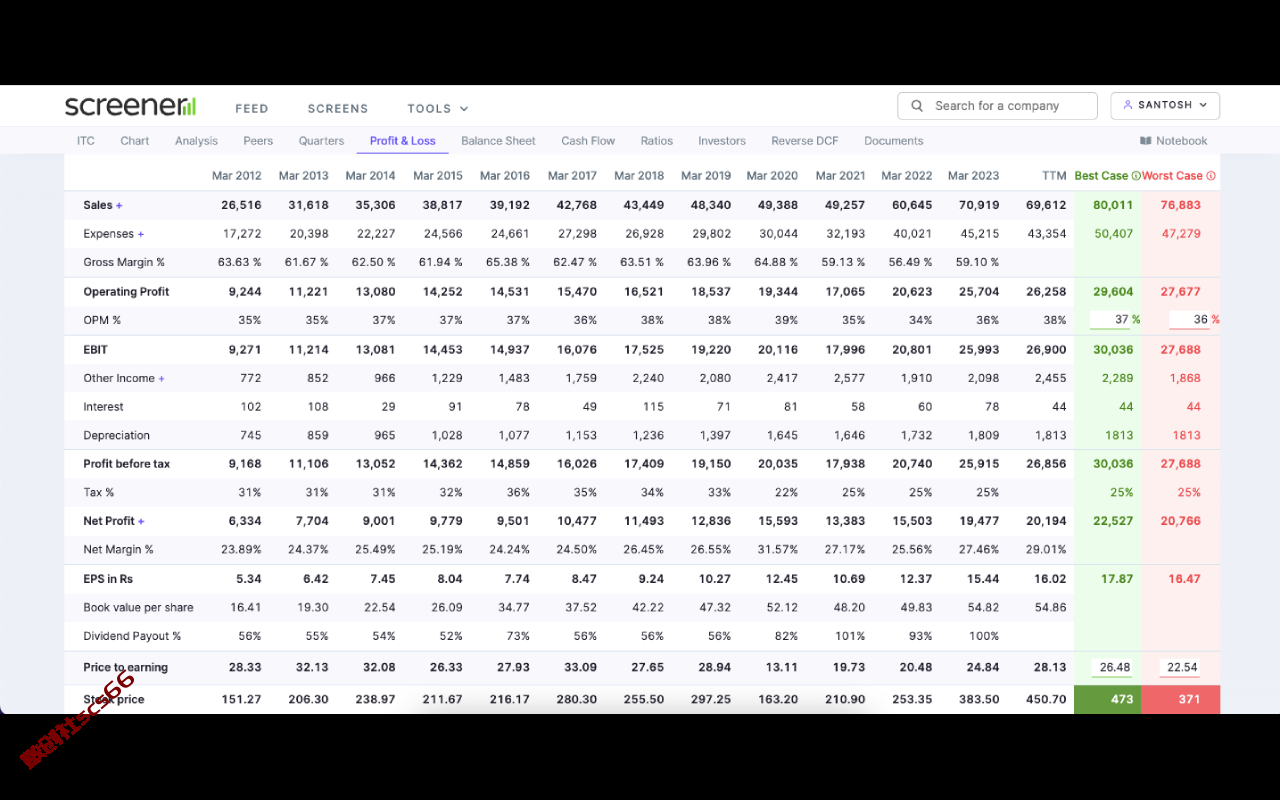The width and height of the screenshot is (1280, 800).
Task: Click the EPS in Rs row label
Action: click(108, 579)
